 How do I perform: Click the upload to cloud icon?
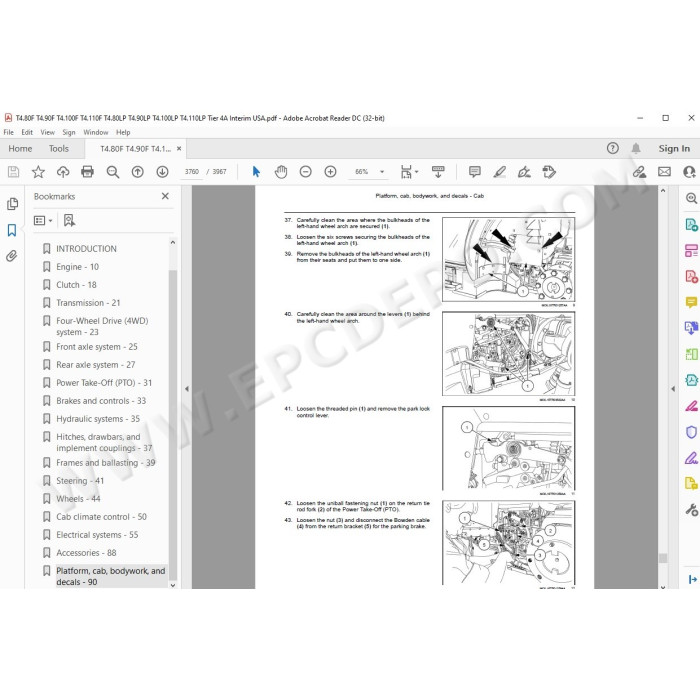[x=63, y=172]
